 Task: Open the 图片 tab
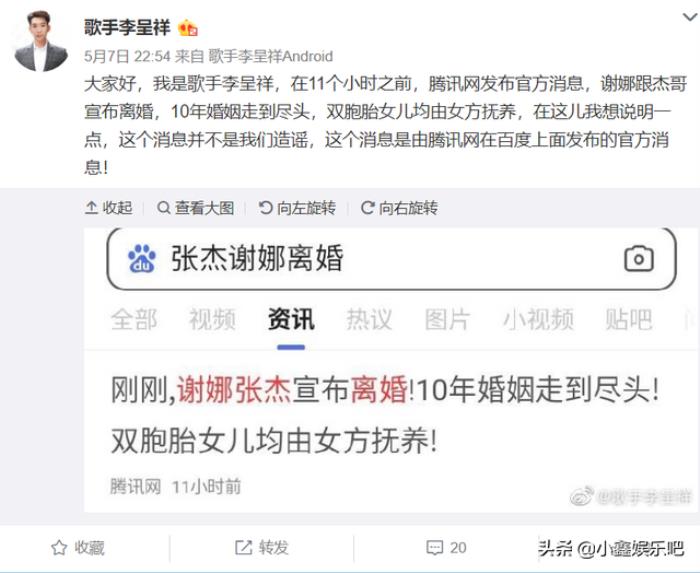coord(447,320)
